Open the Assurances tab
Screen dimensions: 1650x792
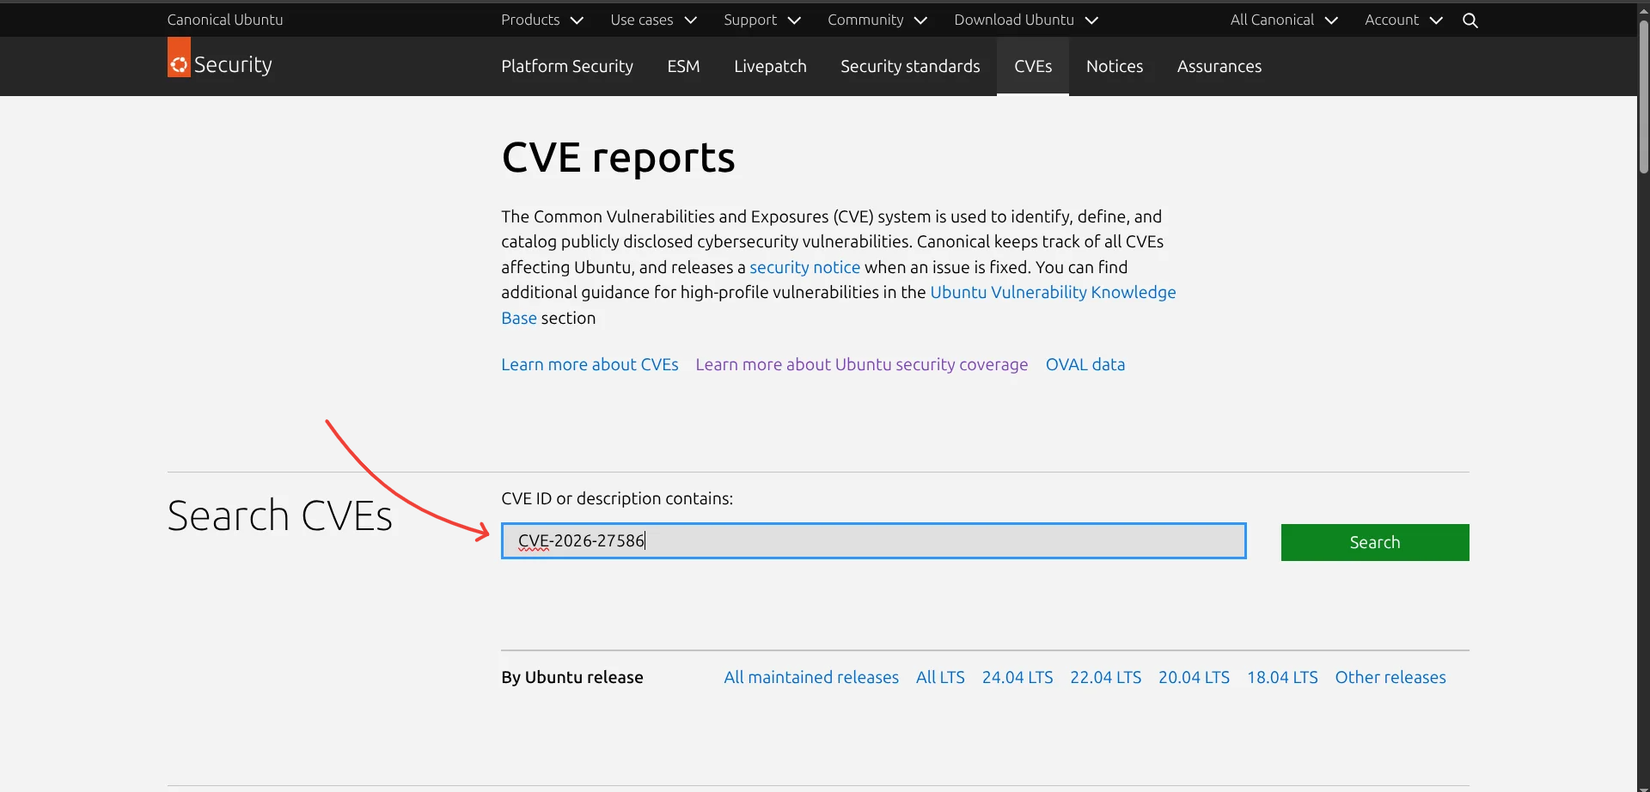coord(1219,66)
